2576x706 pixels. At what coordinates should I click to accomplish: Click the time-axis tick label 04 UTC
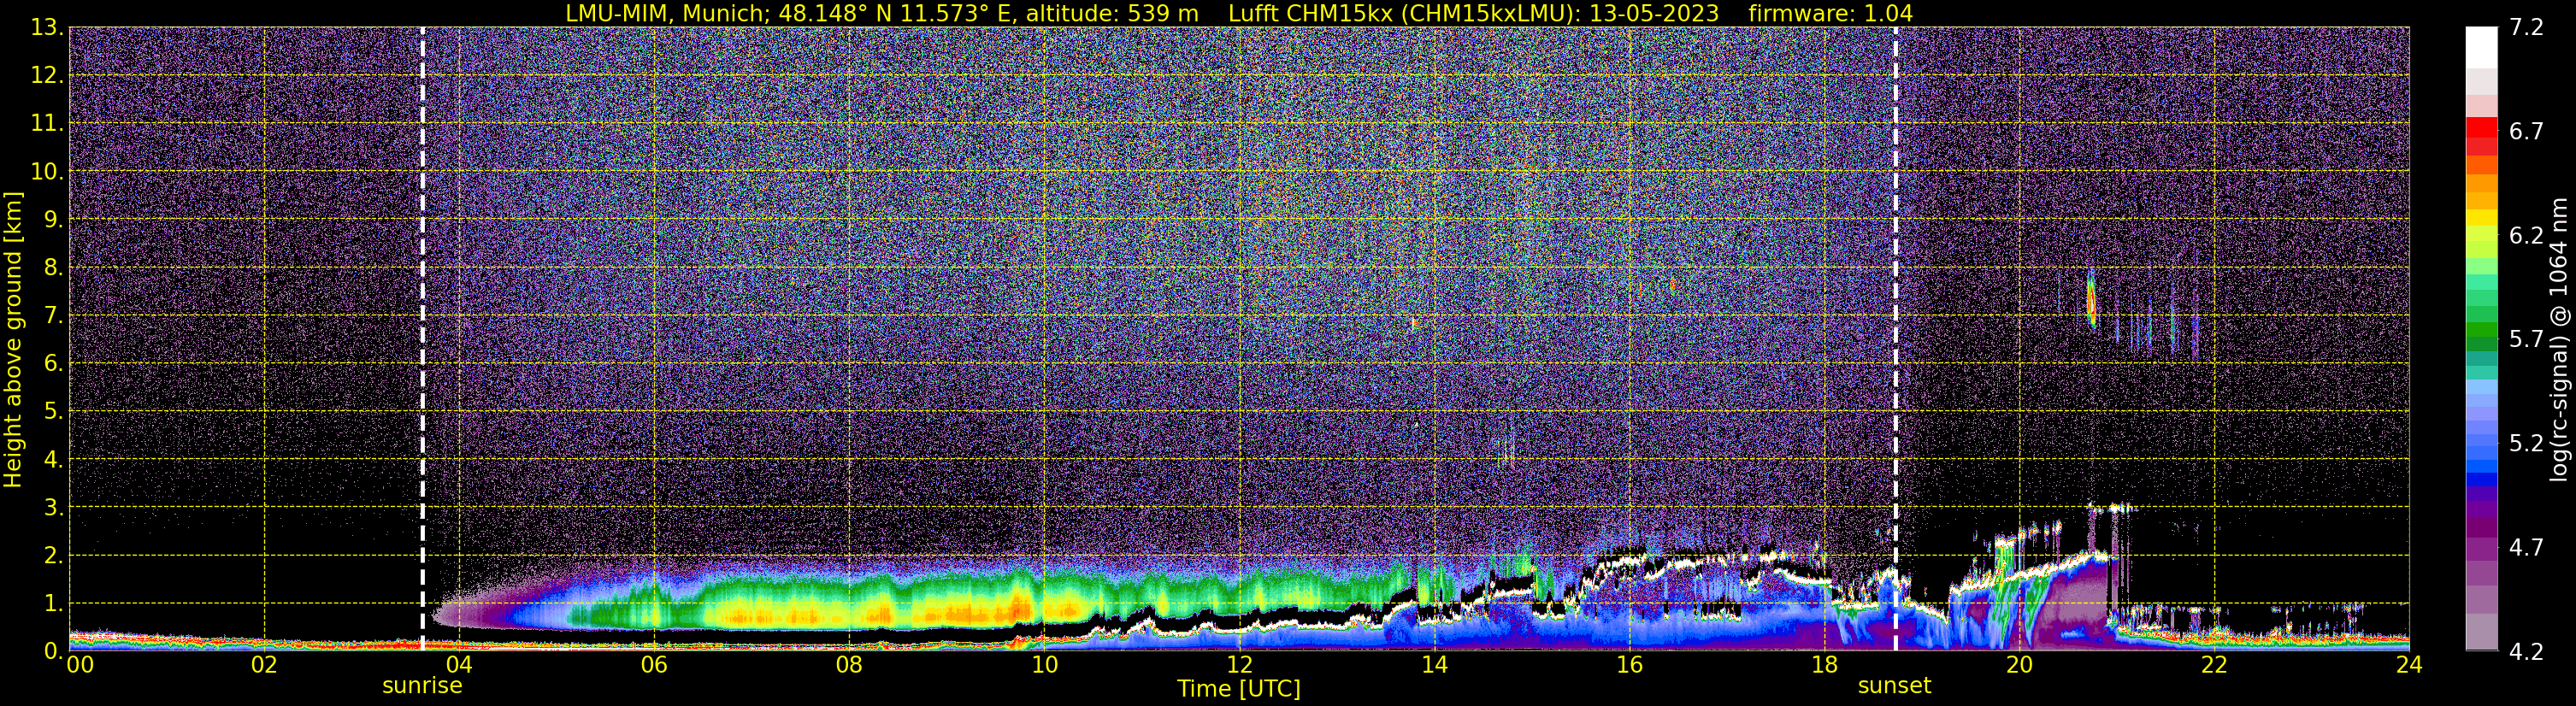[459, 666]
